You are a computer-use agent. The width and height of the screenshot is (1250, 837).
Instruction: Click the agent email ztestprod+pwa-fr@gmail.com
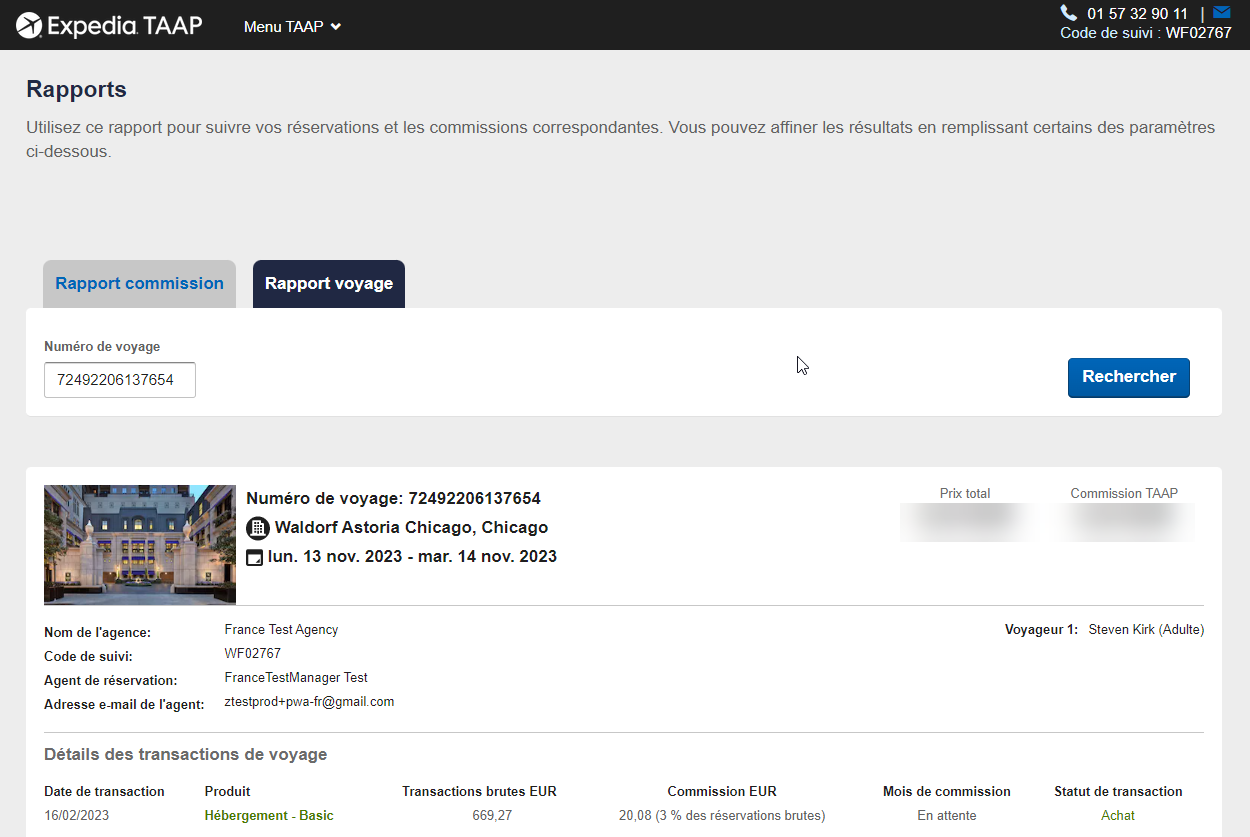(309, 702)
